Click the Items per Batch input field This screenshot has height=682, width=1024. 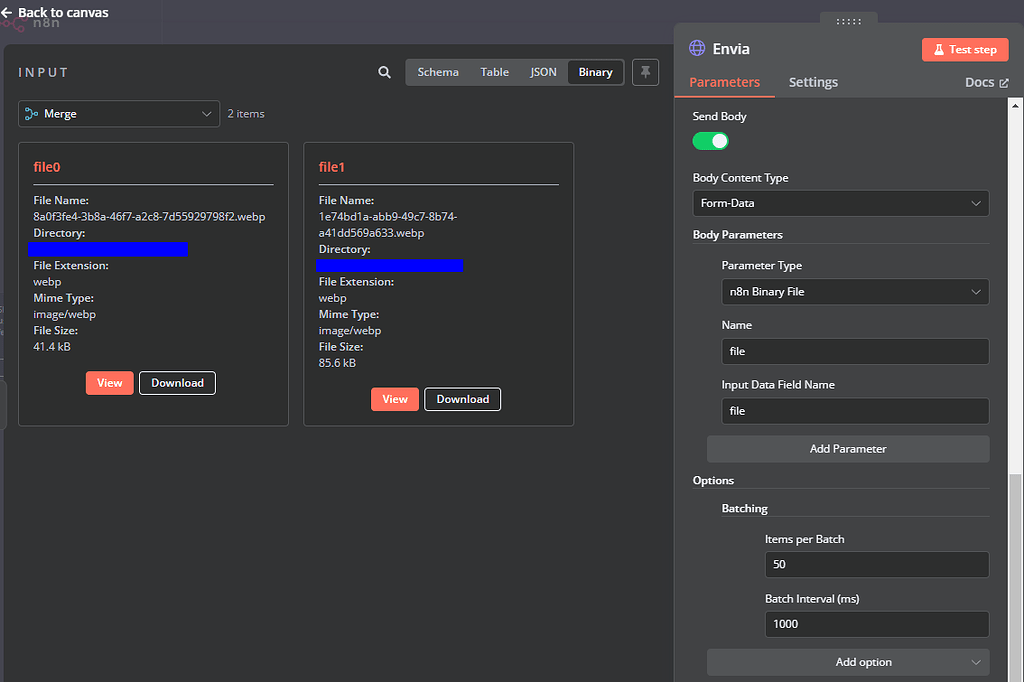pyautogui.click(x=876, y=564)
